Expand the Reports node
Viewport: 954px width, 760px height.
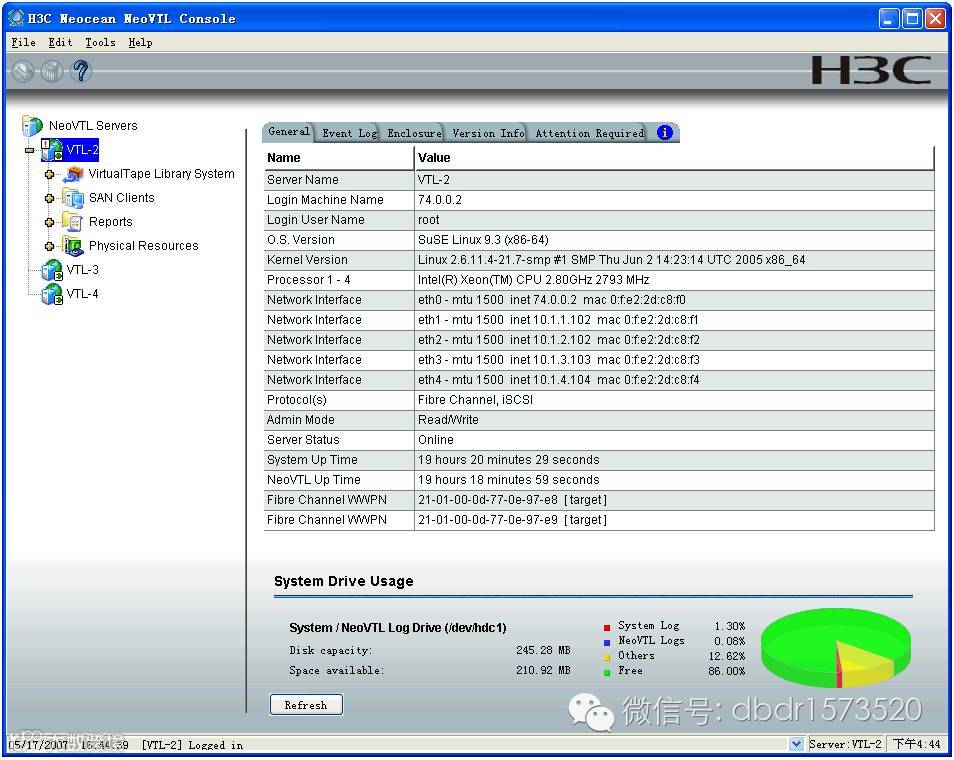(50, 222)
